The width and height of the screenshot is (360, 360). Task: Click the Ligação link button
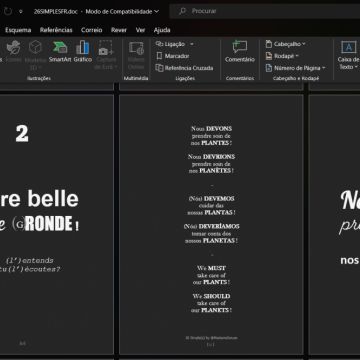pyautogui.click(x=170, y=44)
